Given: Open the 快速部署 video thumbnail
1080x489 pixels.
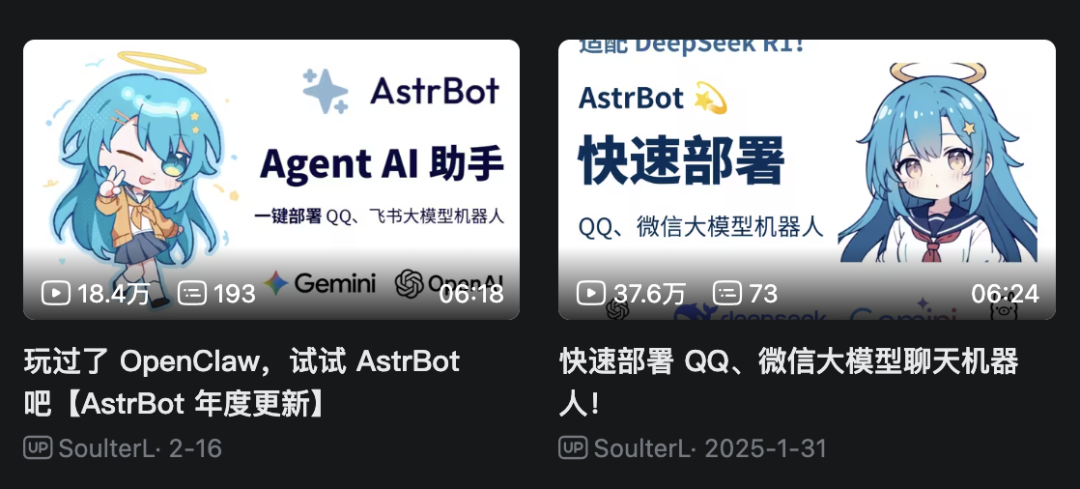Looking at the screenshot, I should tap(807, 179).
